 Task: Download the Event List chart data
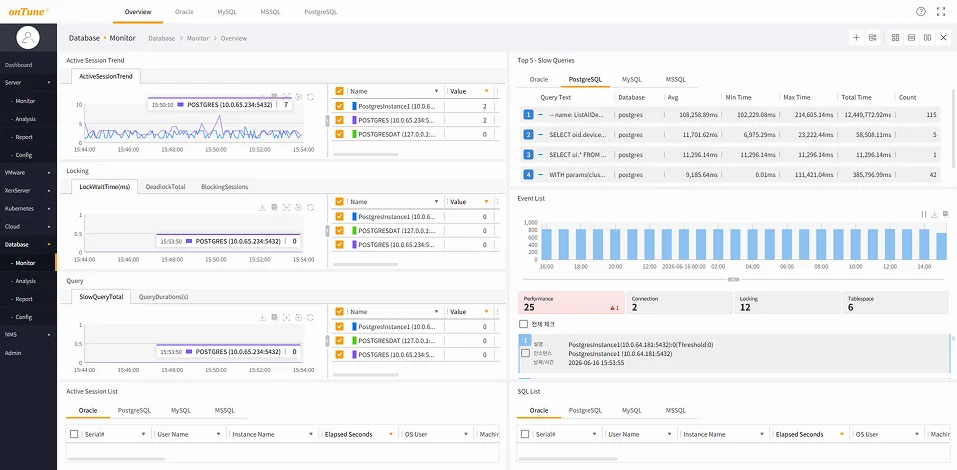tap(934, 214)
